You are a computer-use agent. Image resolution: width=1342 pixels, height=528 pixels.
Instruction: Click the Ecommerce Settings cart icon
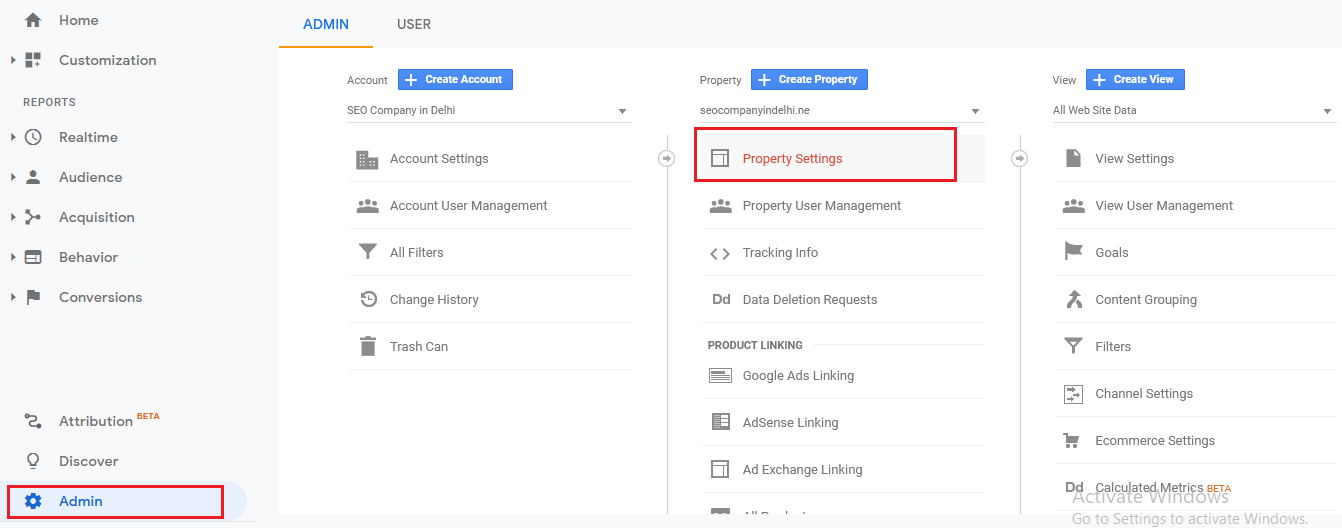1073,440
